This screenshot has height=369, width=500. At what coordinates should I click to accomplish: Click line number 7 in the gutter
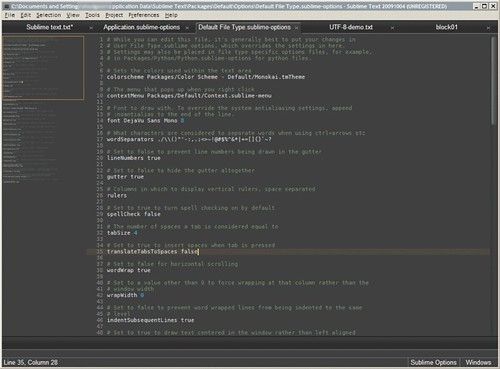click(101, 77)
